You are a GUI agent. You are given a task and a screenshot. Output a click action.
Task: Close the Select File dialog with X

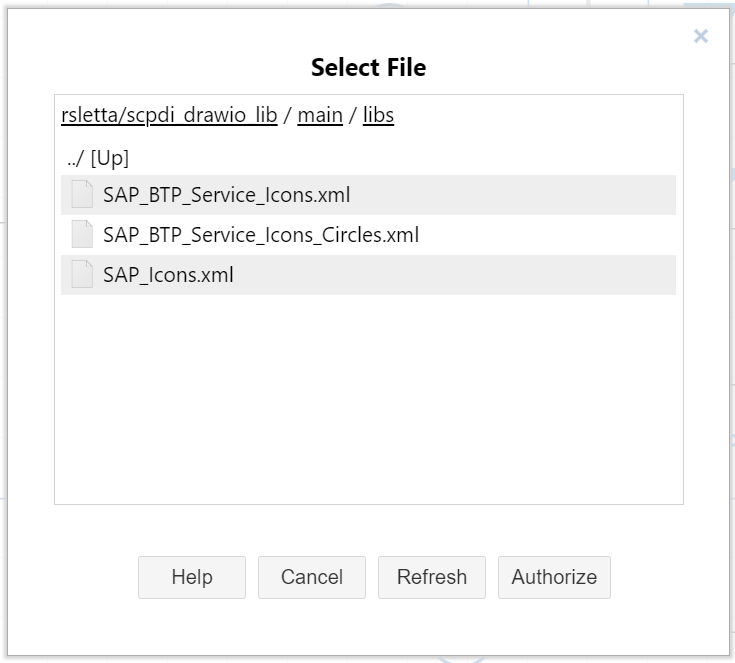point(701,37)
